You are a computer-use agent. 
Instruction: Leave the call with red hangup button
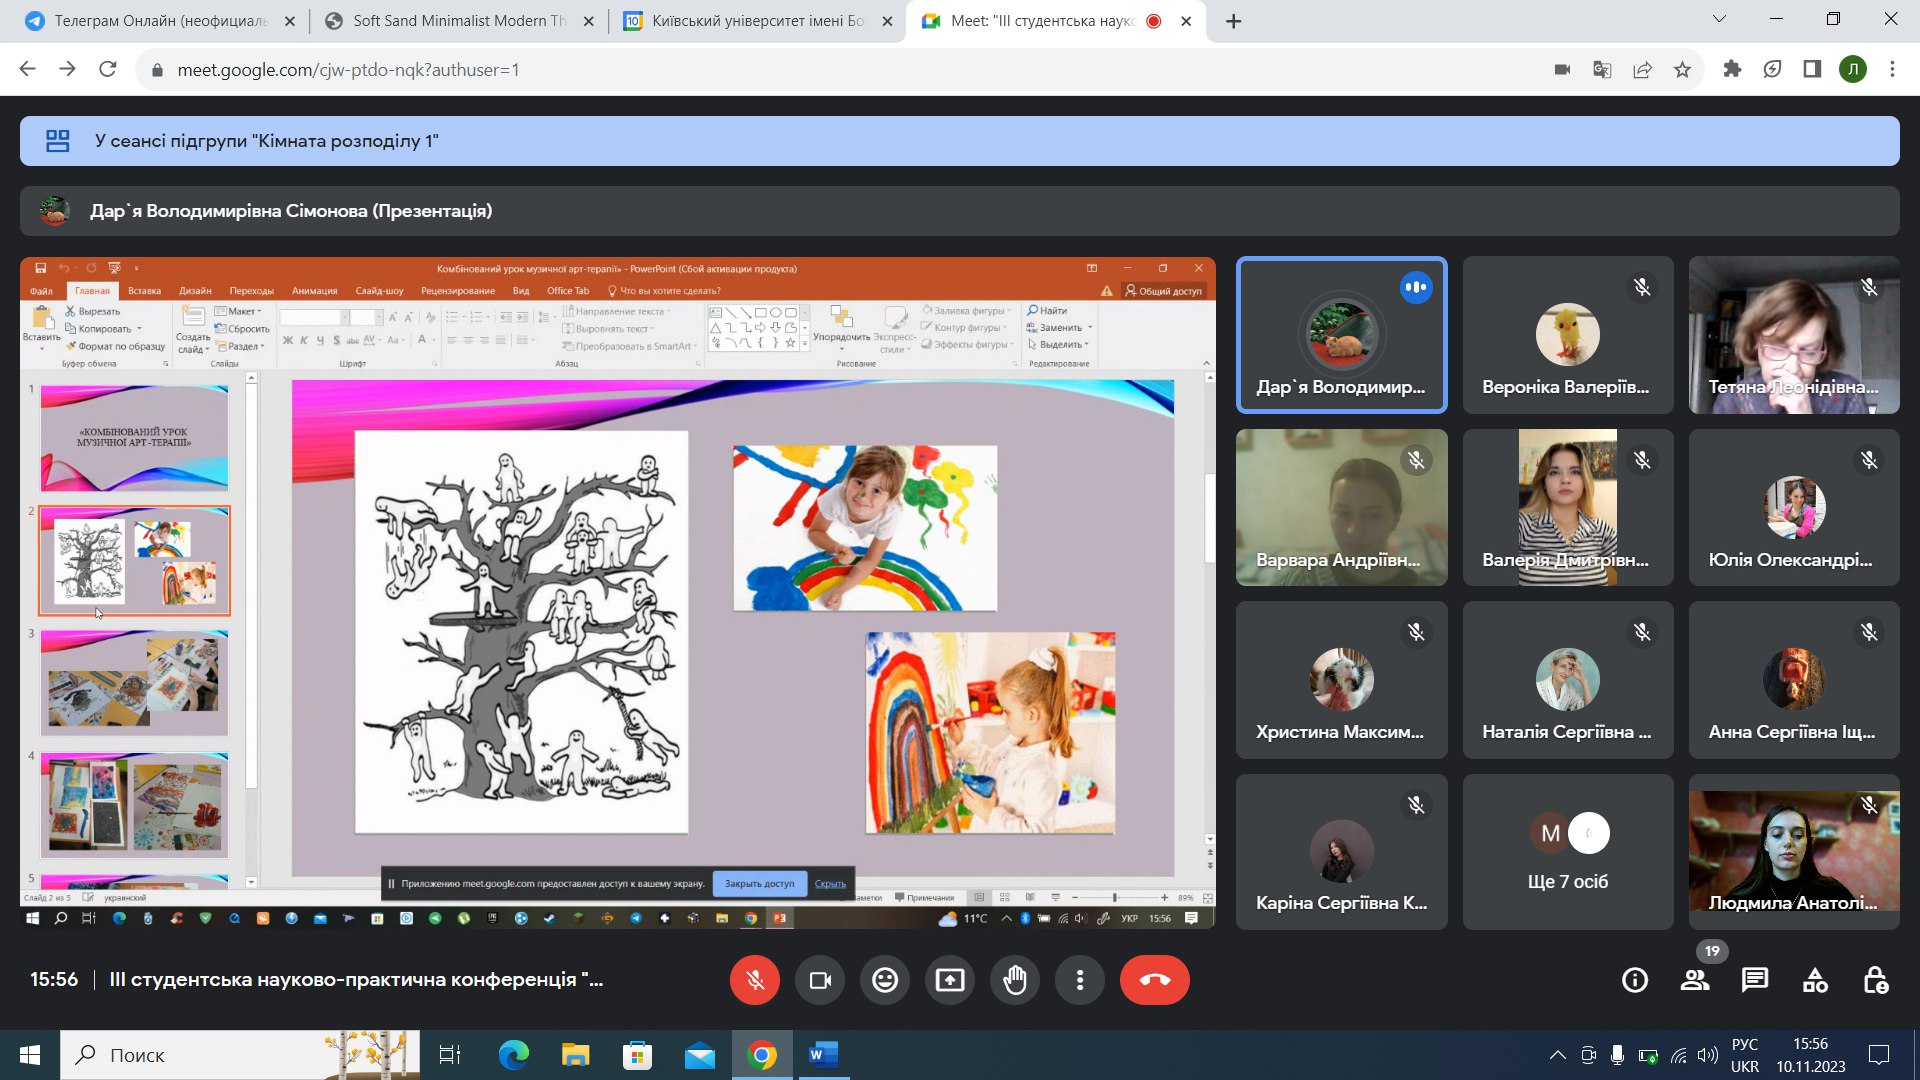point(1154,980)
